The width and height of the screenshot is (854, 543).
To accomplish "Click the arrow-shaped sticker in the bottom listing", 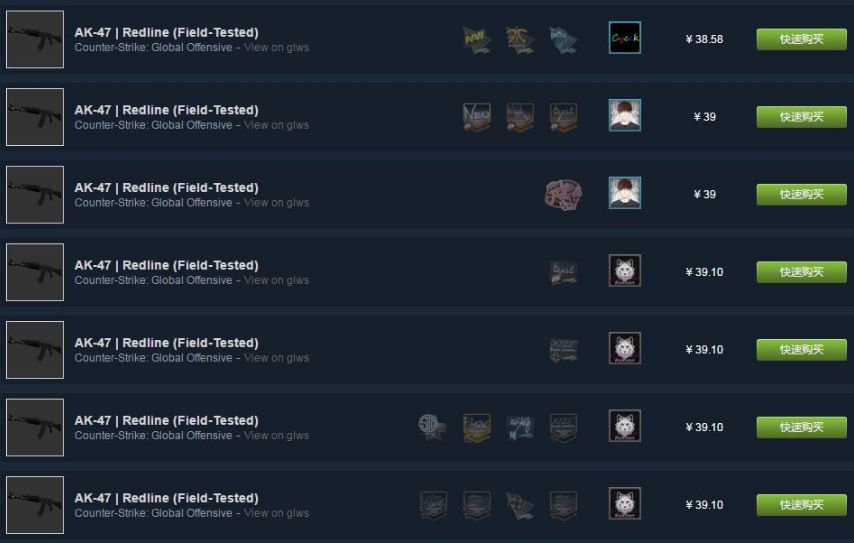I will click(x=520, y=505).
